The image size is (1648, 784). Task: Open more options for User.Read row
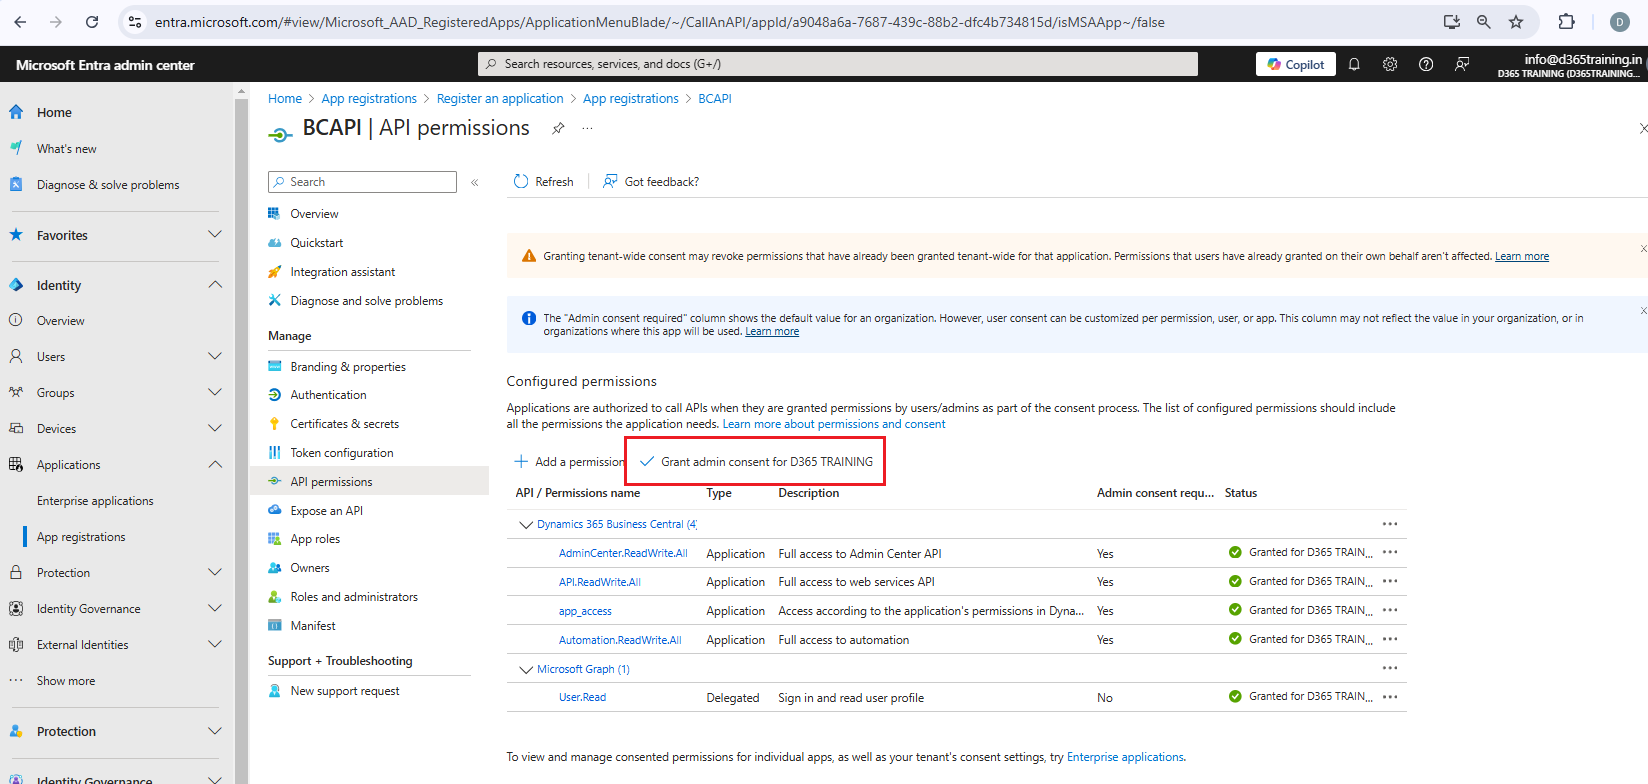pos(1390,697)
